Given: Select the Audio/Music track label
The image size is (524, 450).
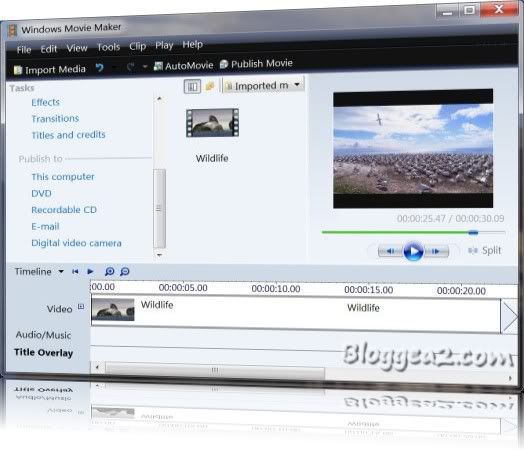Looking at the screenshot, I should pyautogui.click(x=43, y=335).
